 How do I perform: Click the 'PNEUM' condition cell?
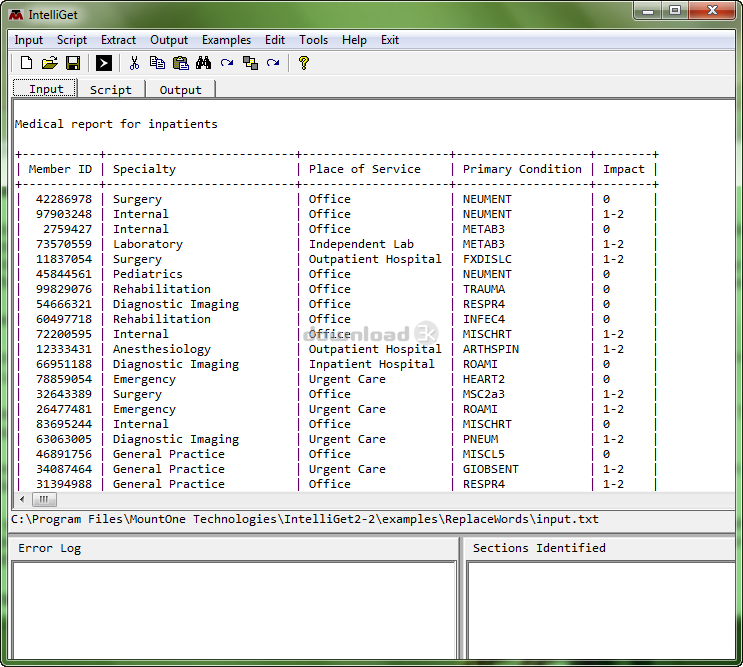(480, 439)
